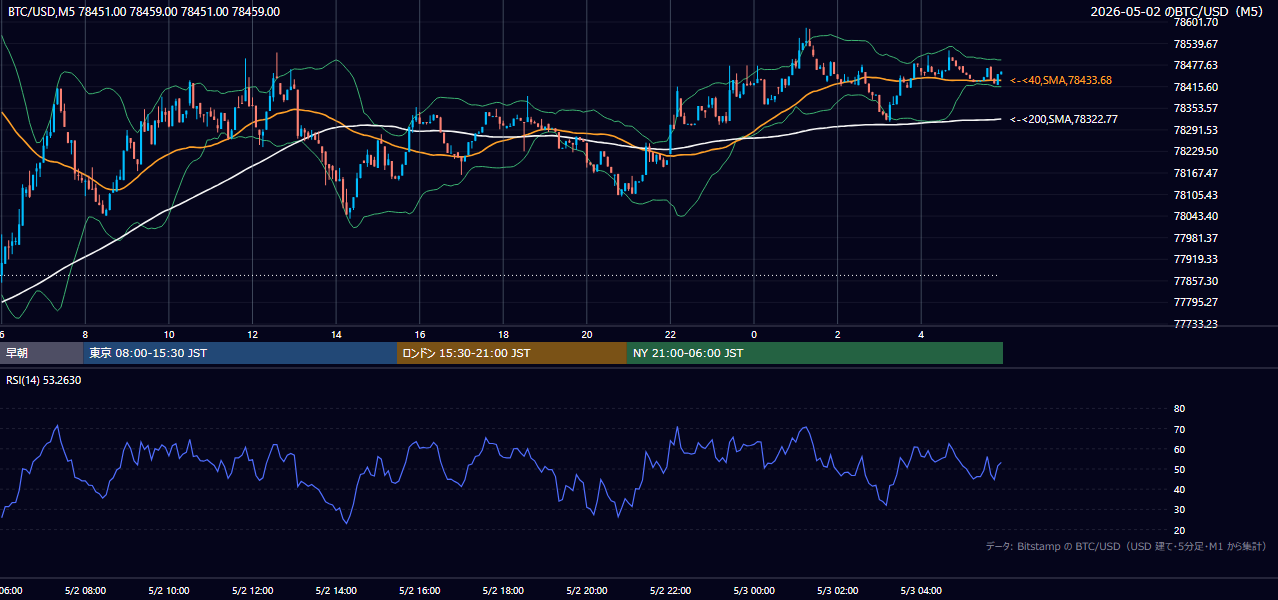Click the 5/2 22:00 date label
The height and width of the screenshot is (600, 1278).
[x=670, y=591]
